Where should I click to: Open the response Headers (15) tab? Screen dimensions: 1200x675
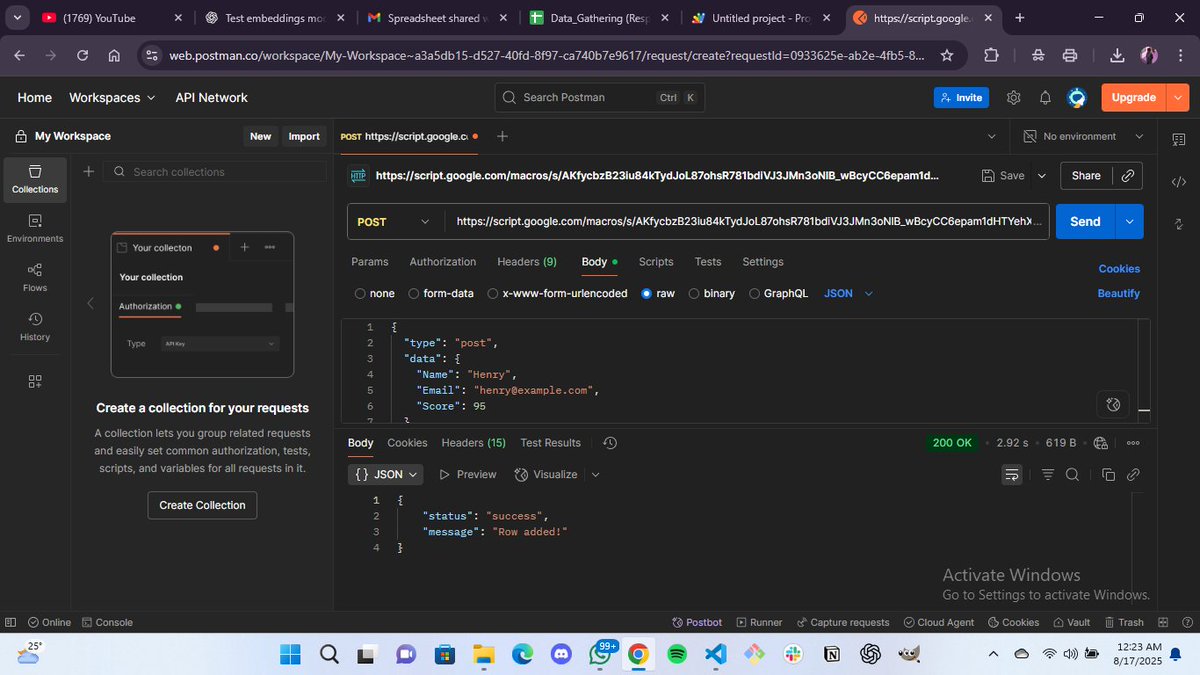[474, 442]
